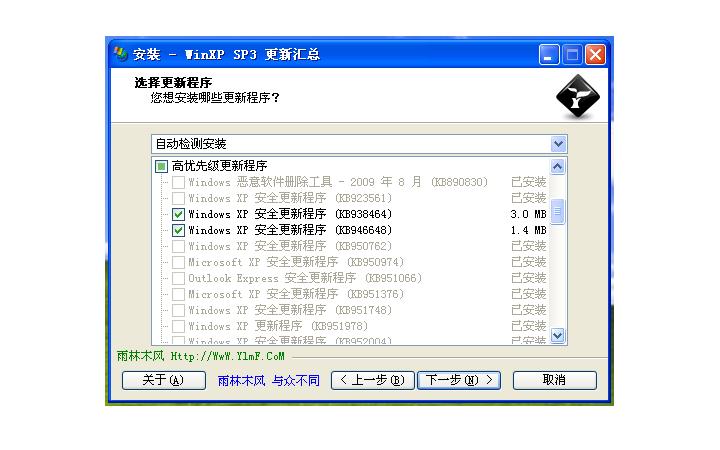The width and height of the screenshot is (720, 450).
Task: Close the WinXP SP3 更新汇总 installer window
Action: click(x=596, y=55)
